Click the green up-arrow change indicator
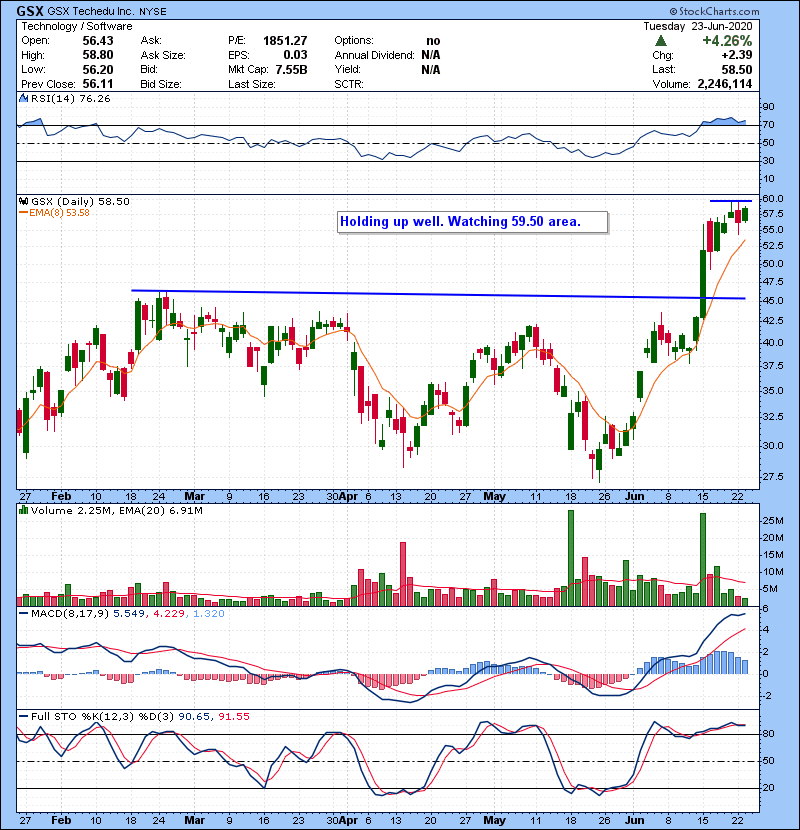Screen dimensions: 800x830 tap(660, 41)
